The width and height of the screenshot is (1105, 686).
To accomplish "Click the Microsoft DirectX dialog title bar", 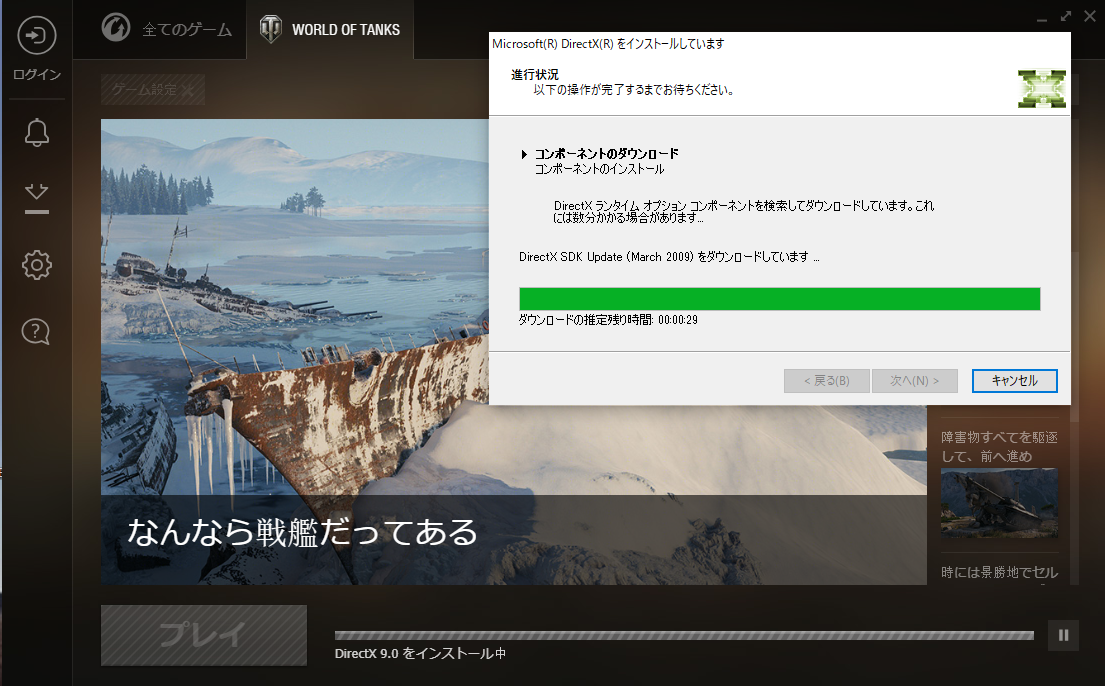I will point(779,44).
